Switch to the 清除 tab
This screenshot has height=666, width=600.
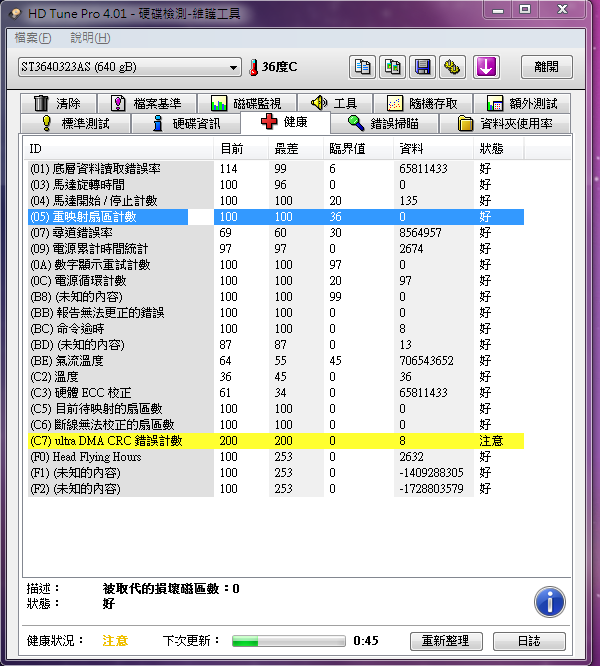pyautogui.click(x=58, y=103)
